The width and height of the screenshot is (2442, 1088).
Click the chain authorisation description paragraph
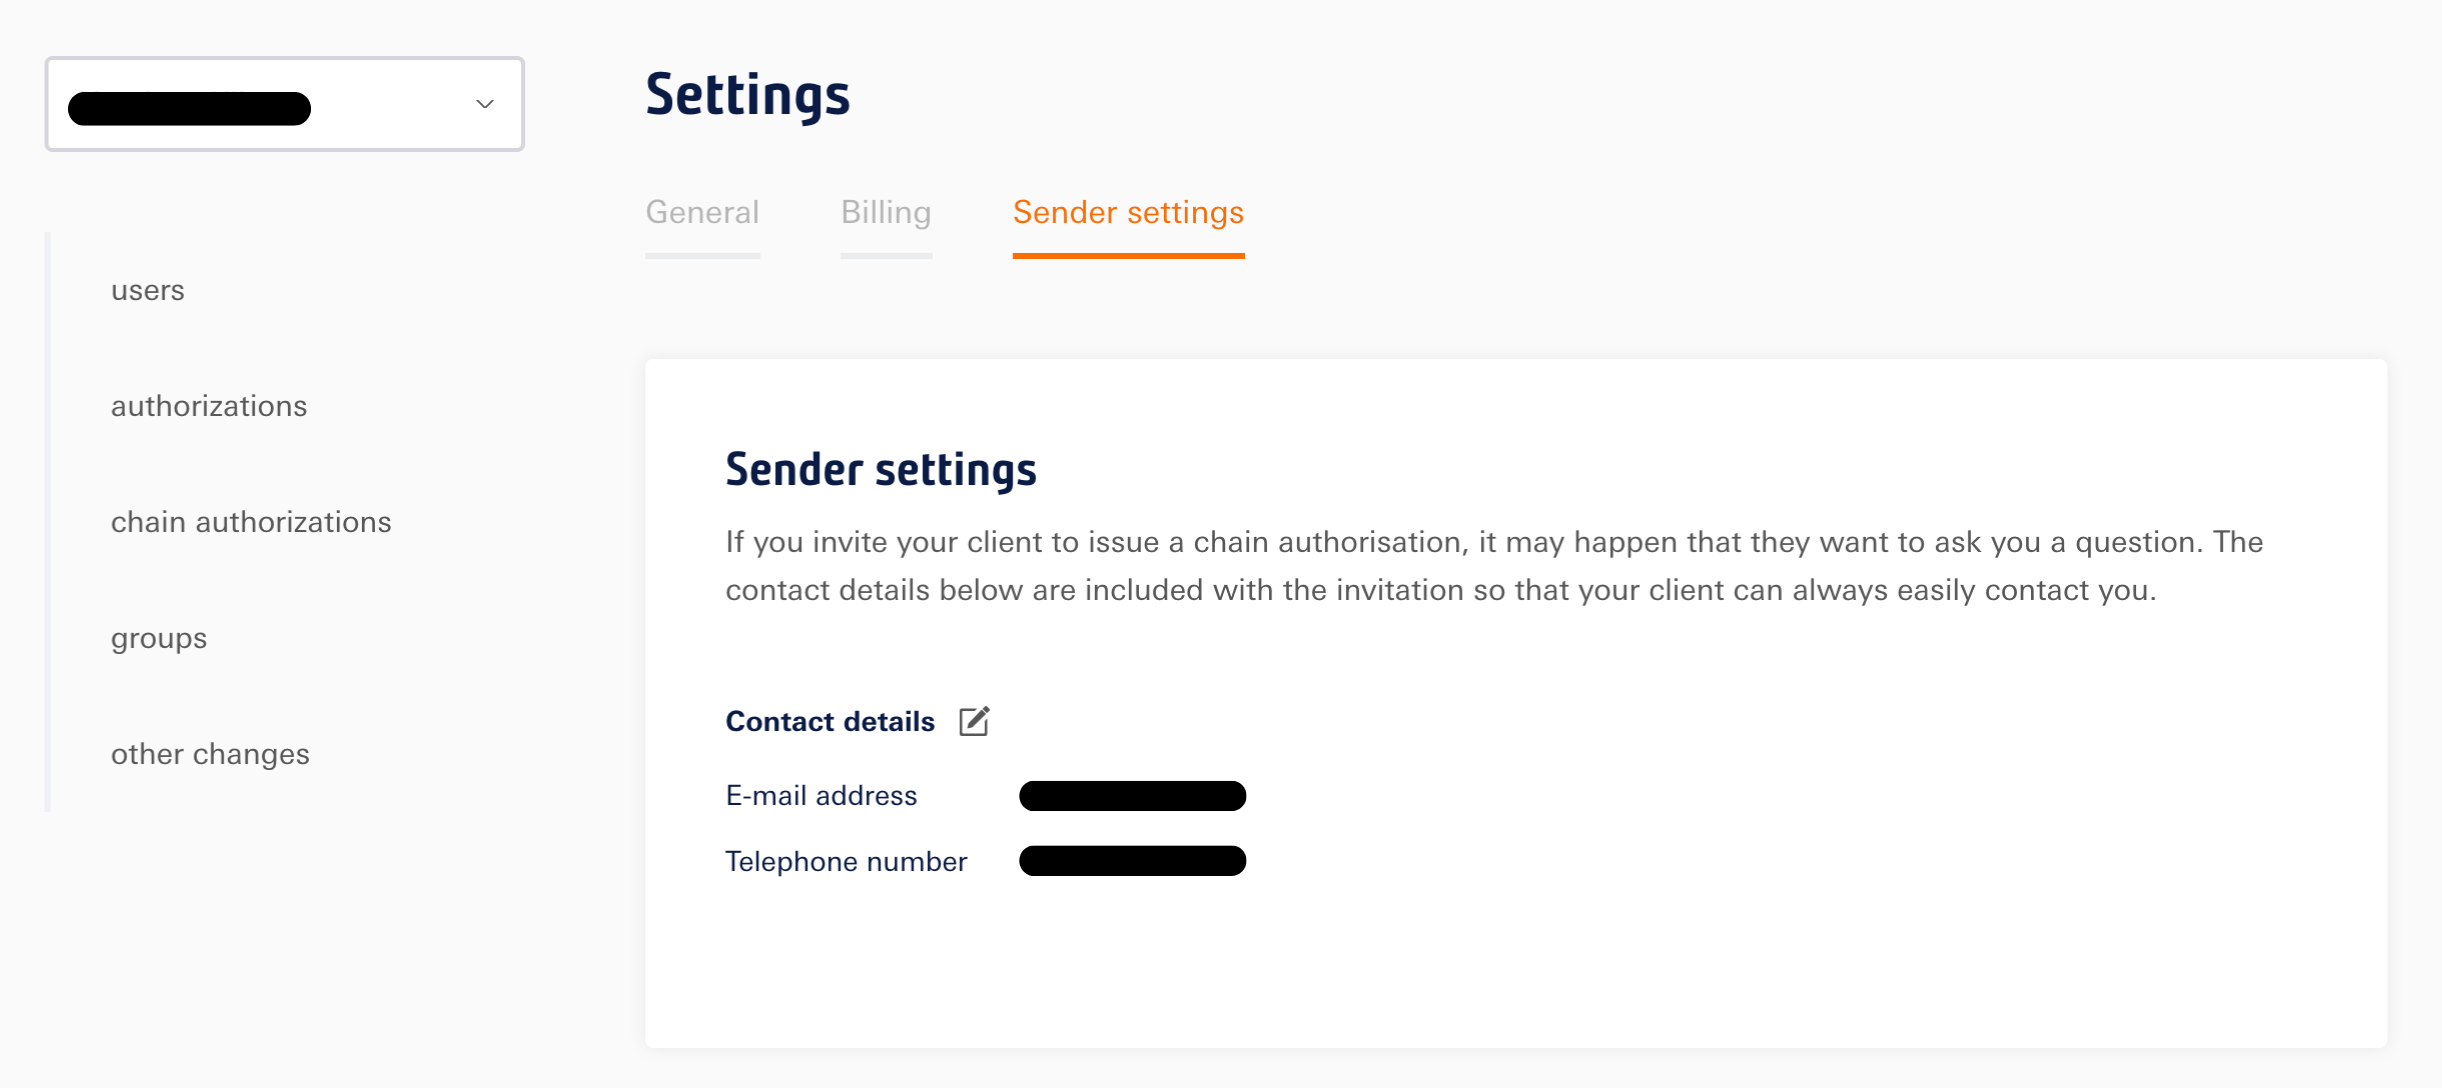(x=1494, y=566)
